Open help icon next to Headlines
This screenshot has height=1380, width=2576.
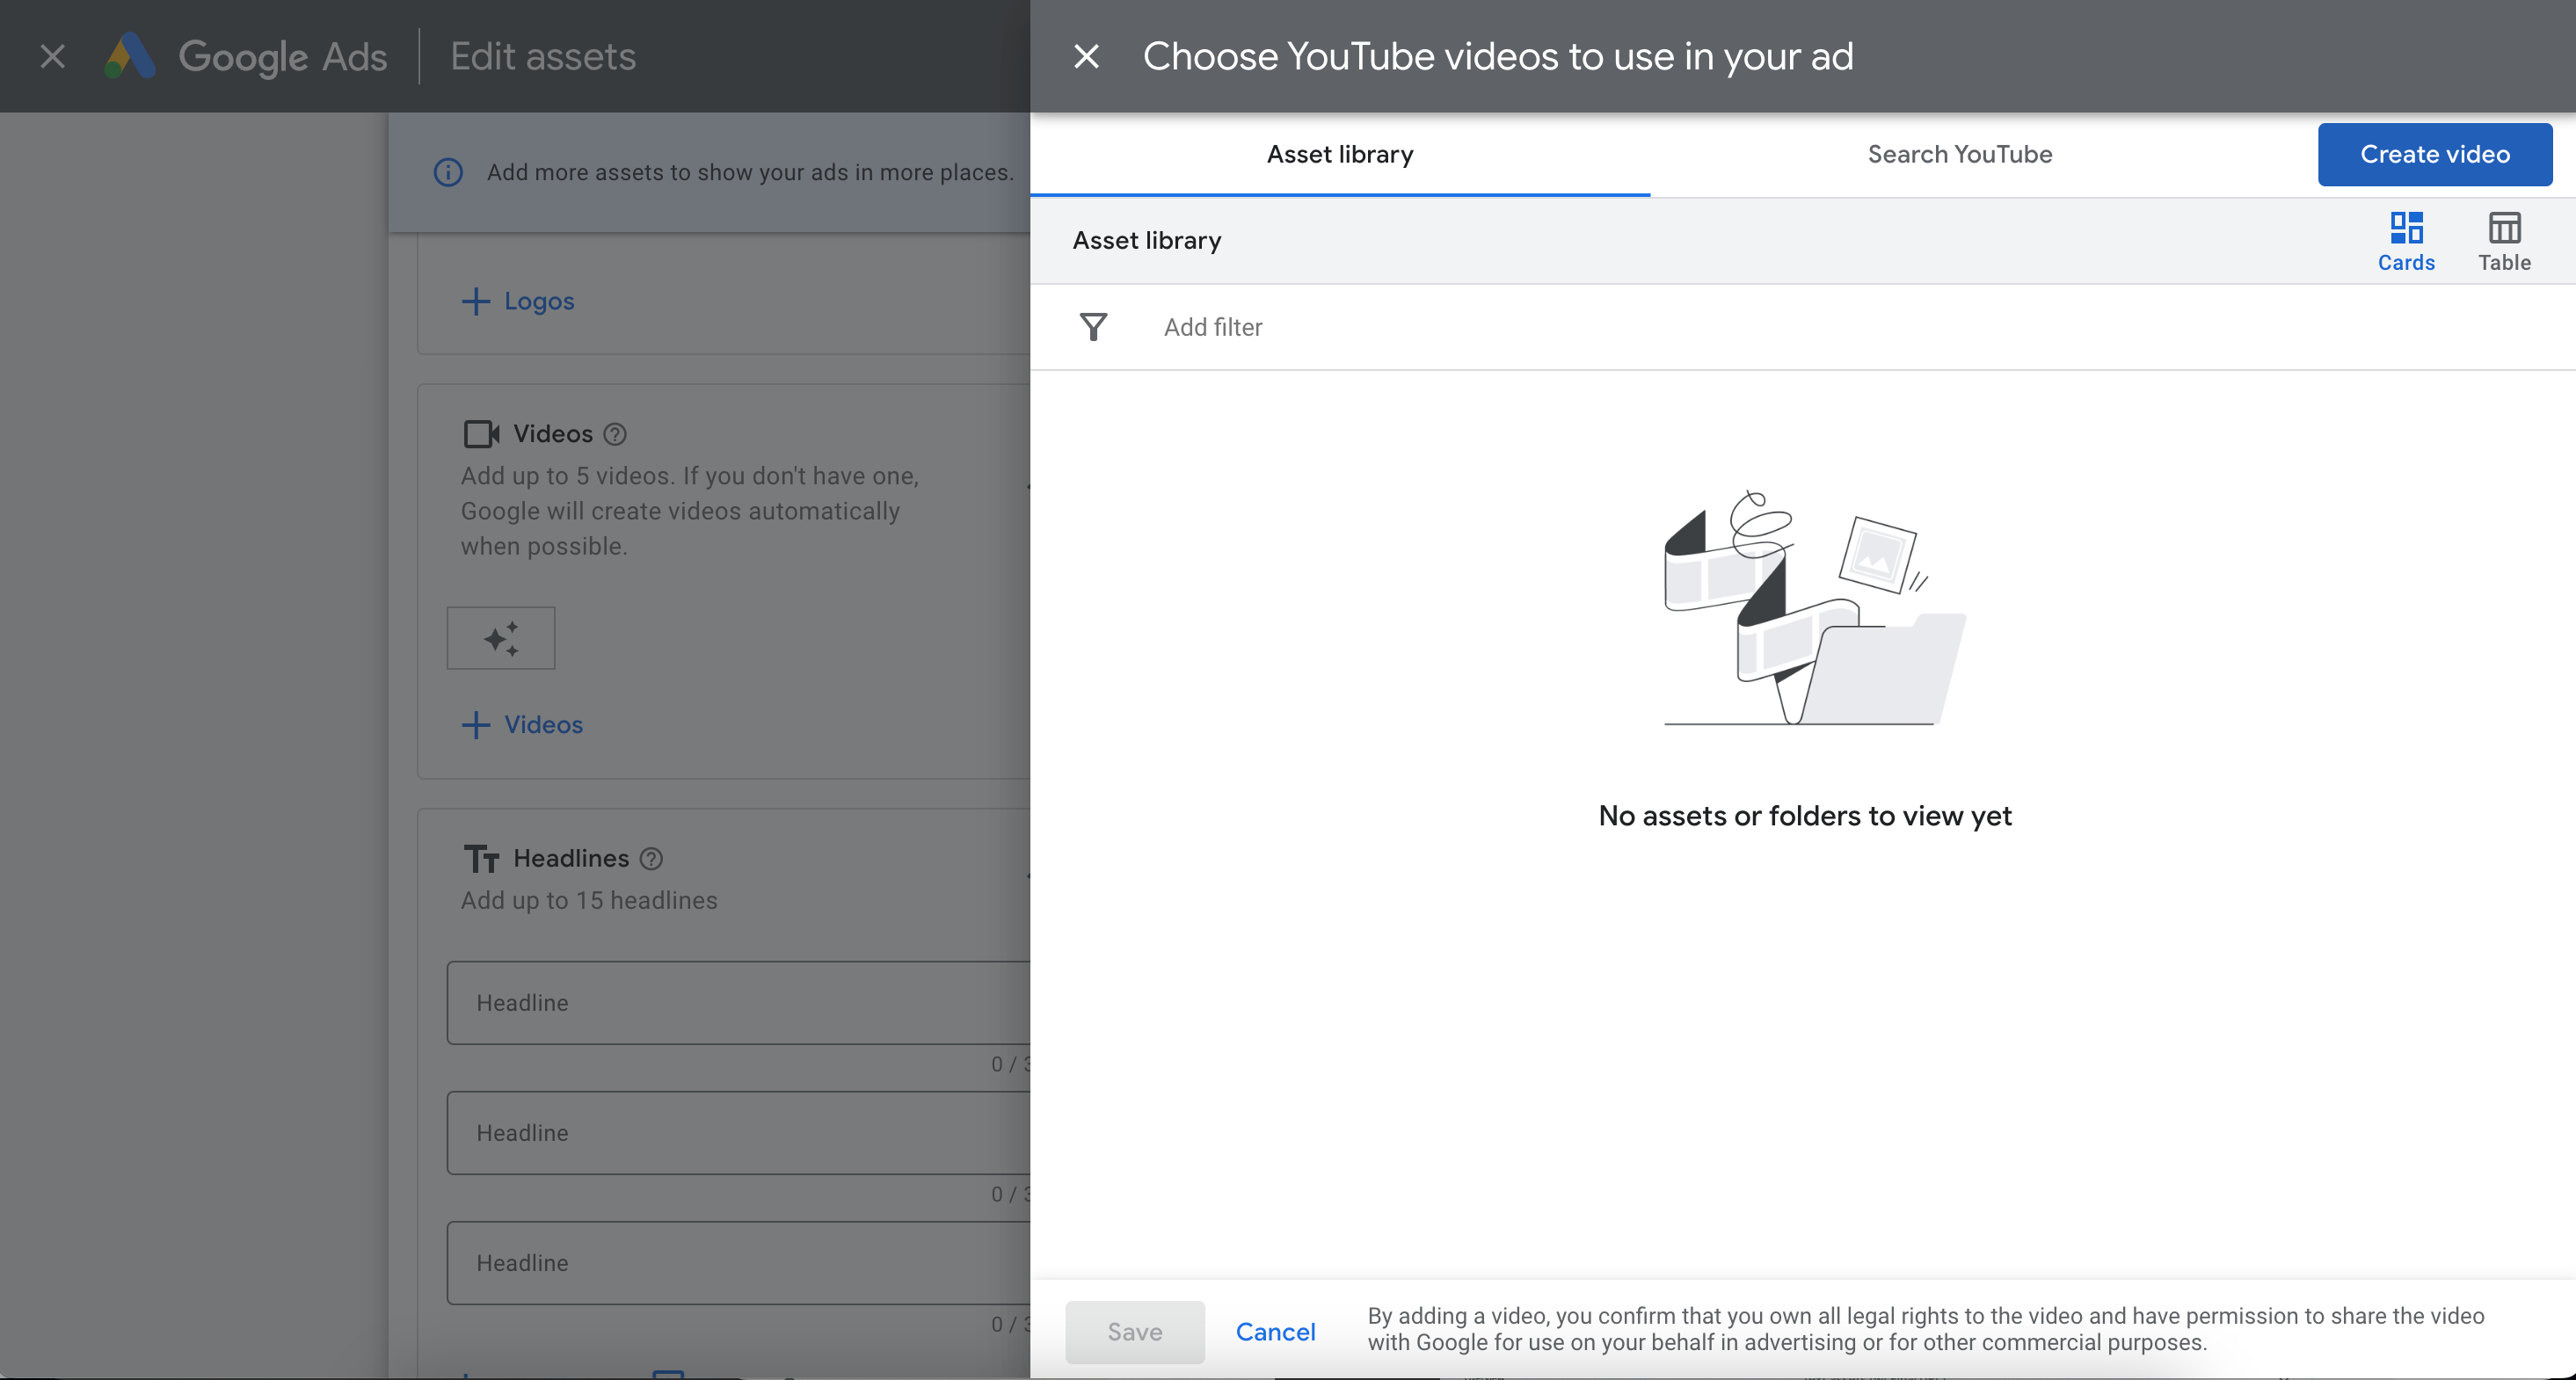coord(651,858)
